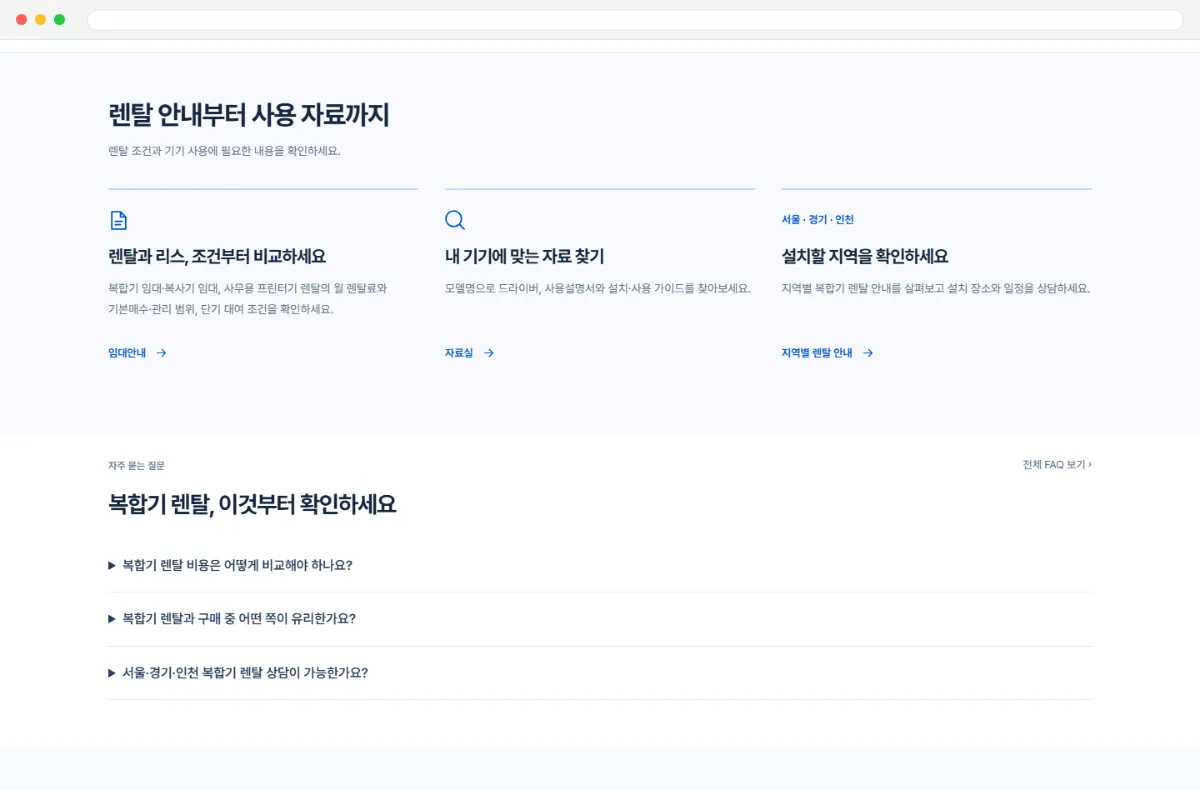The height and width of the screenshot is (790, 1200).
Task: Expand the 서울·경기·인천 복합기 렌탈 상담이 가능한가요 question
Action: (600, 673)
